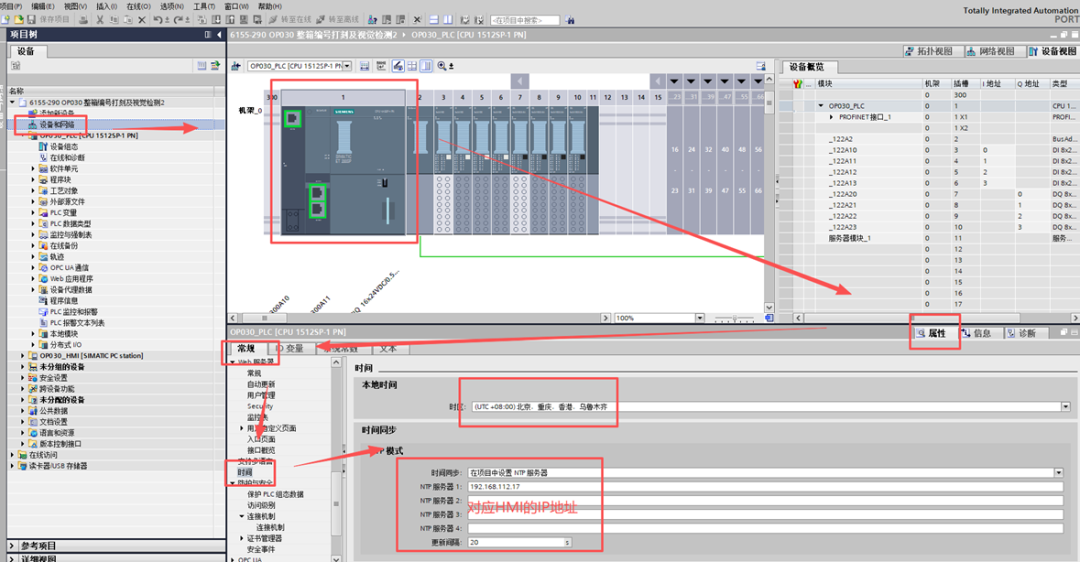1080x562 pixels.
Task: Expand the 在线访问 tree node
Action: [x=12, y=455]
